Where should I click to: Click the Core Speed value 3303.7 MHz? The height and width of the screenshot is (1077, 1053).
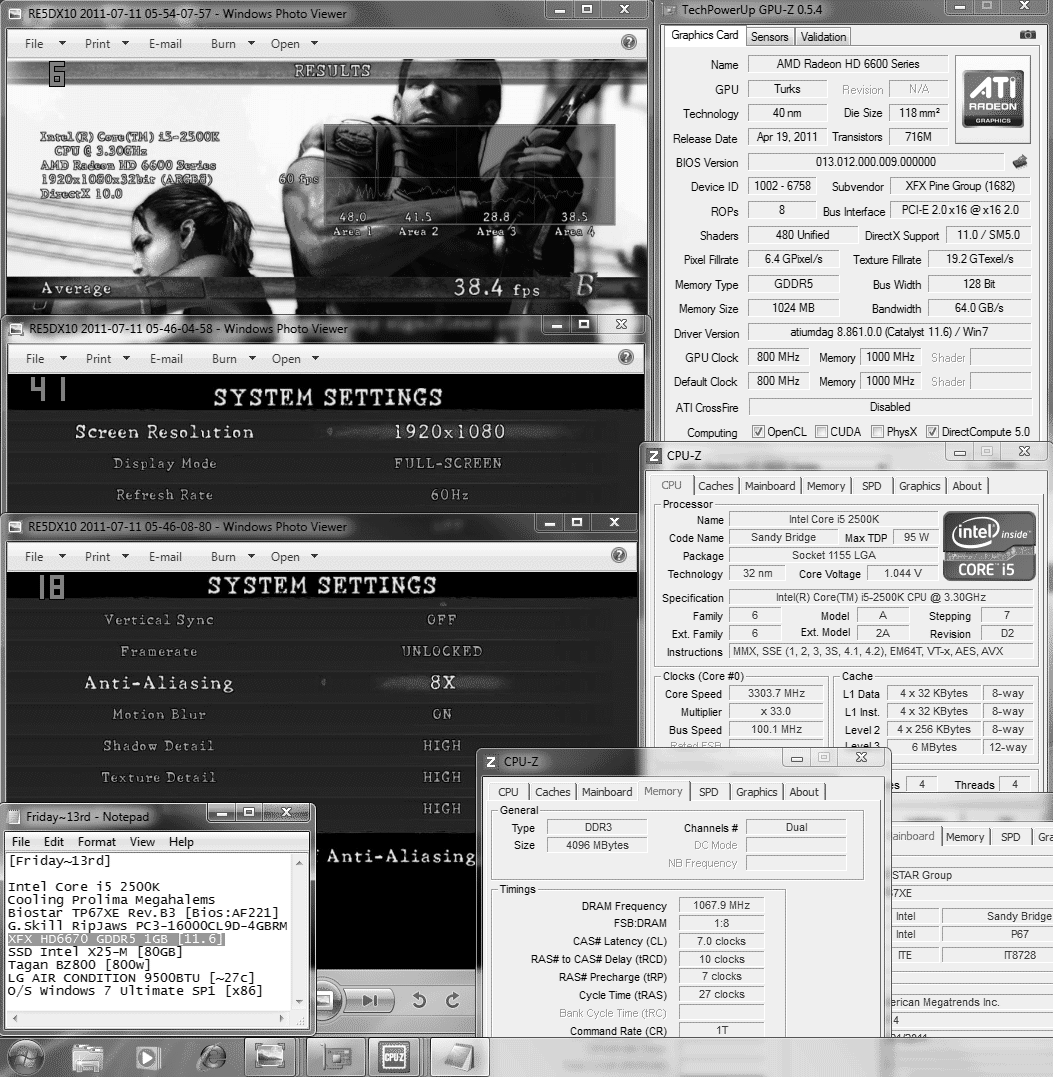tap(776, 694)
